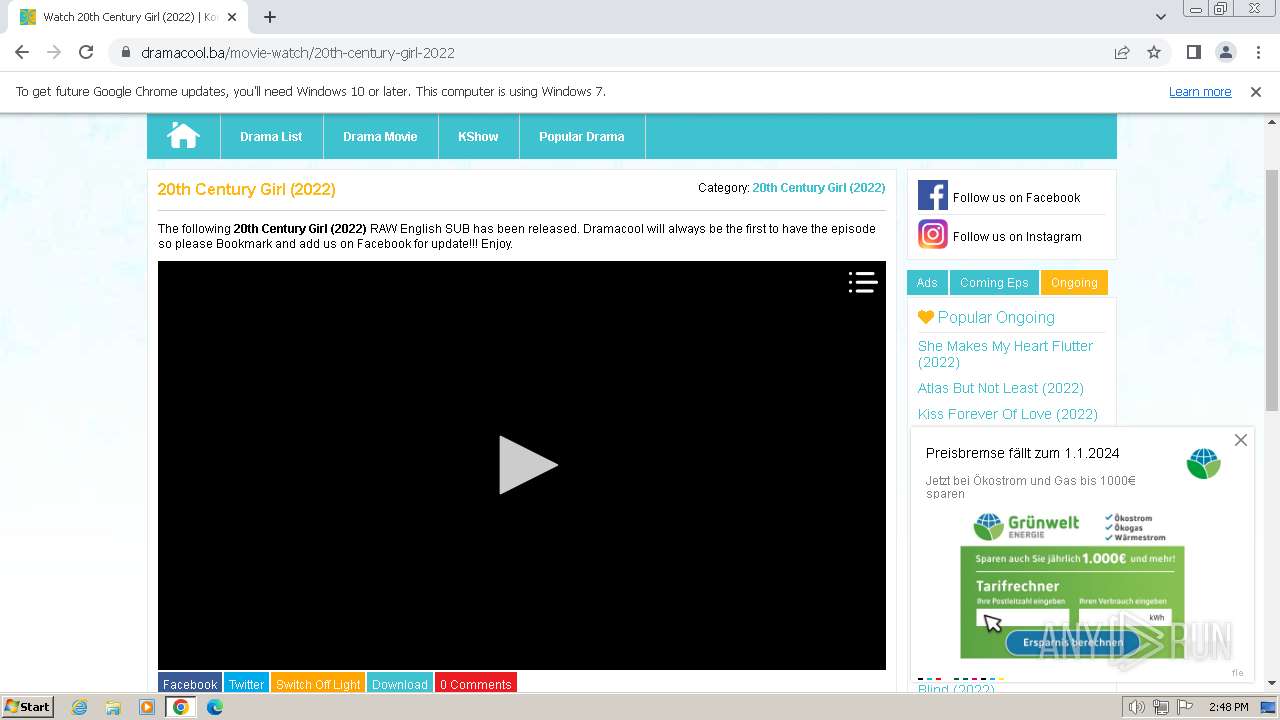Viewport: 1280px width, 720px height.
Task: Click the Grünwelt Energie ad banner logo
Action: [x=1027, y=526]
